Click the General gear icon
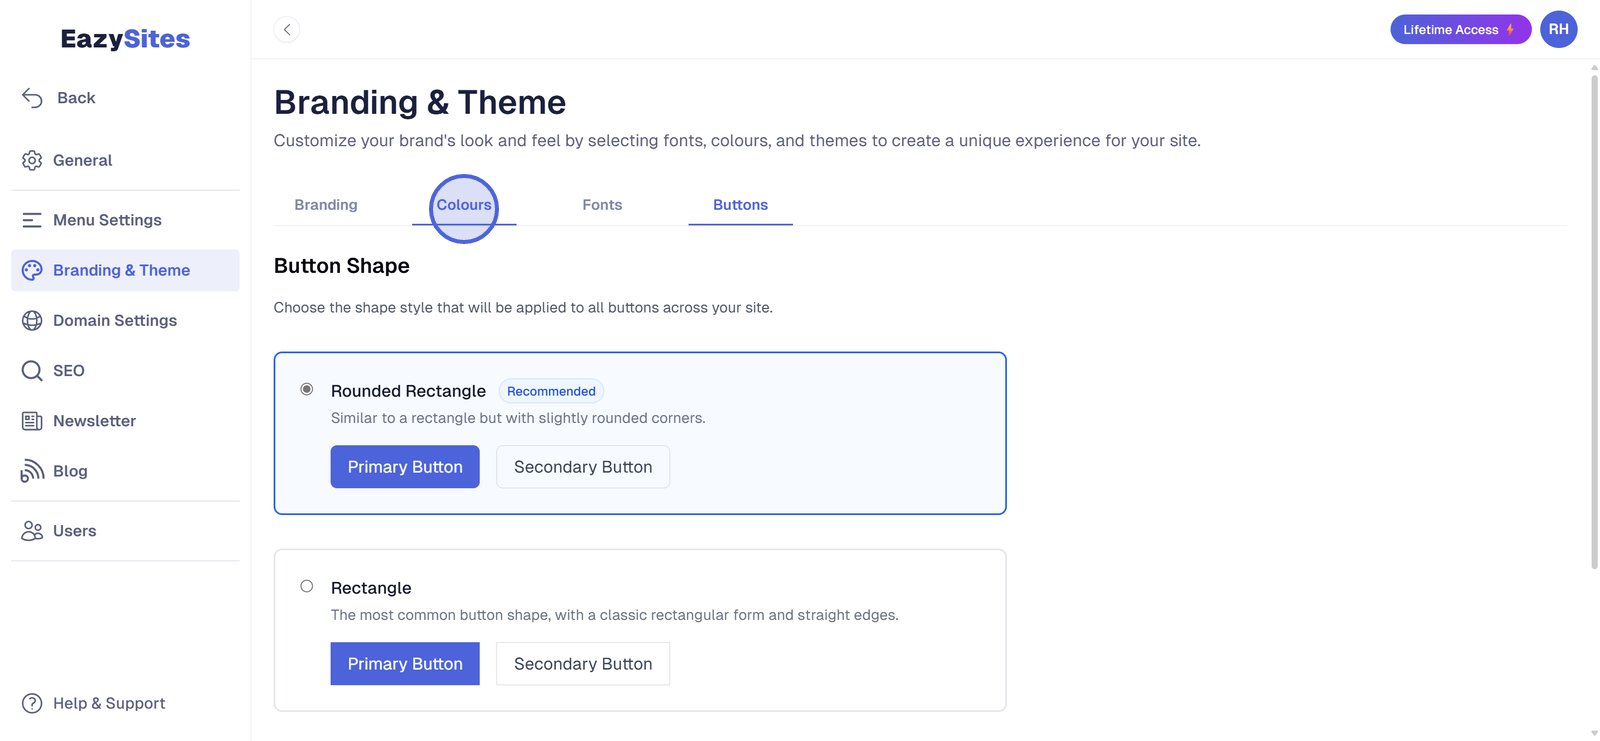 pyautogui.click(x=32, y=160)
